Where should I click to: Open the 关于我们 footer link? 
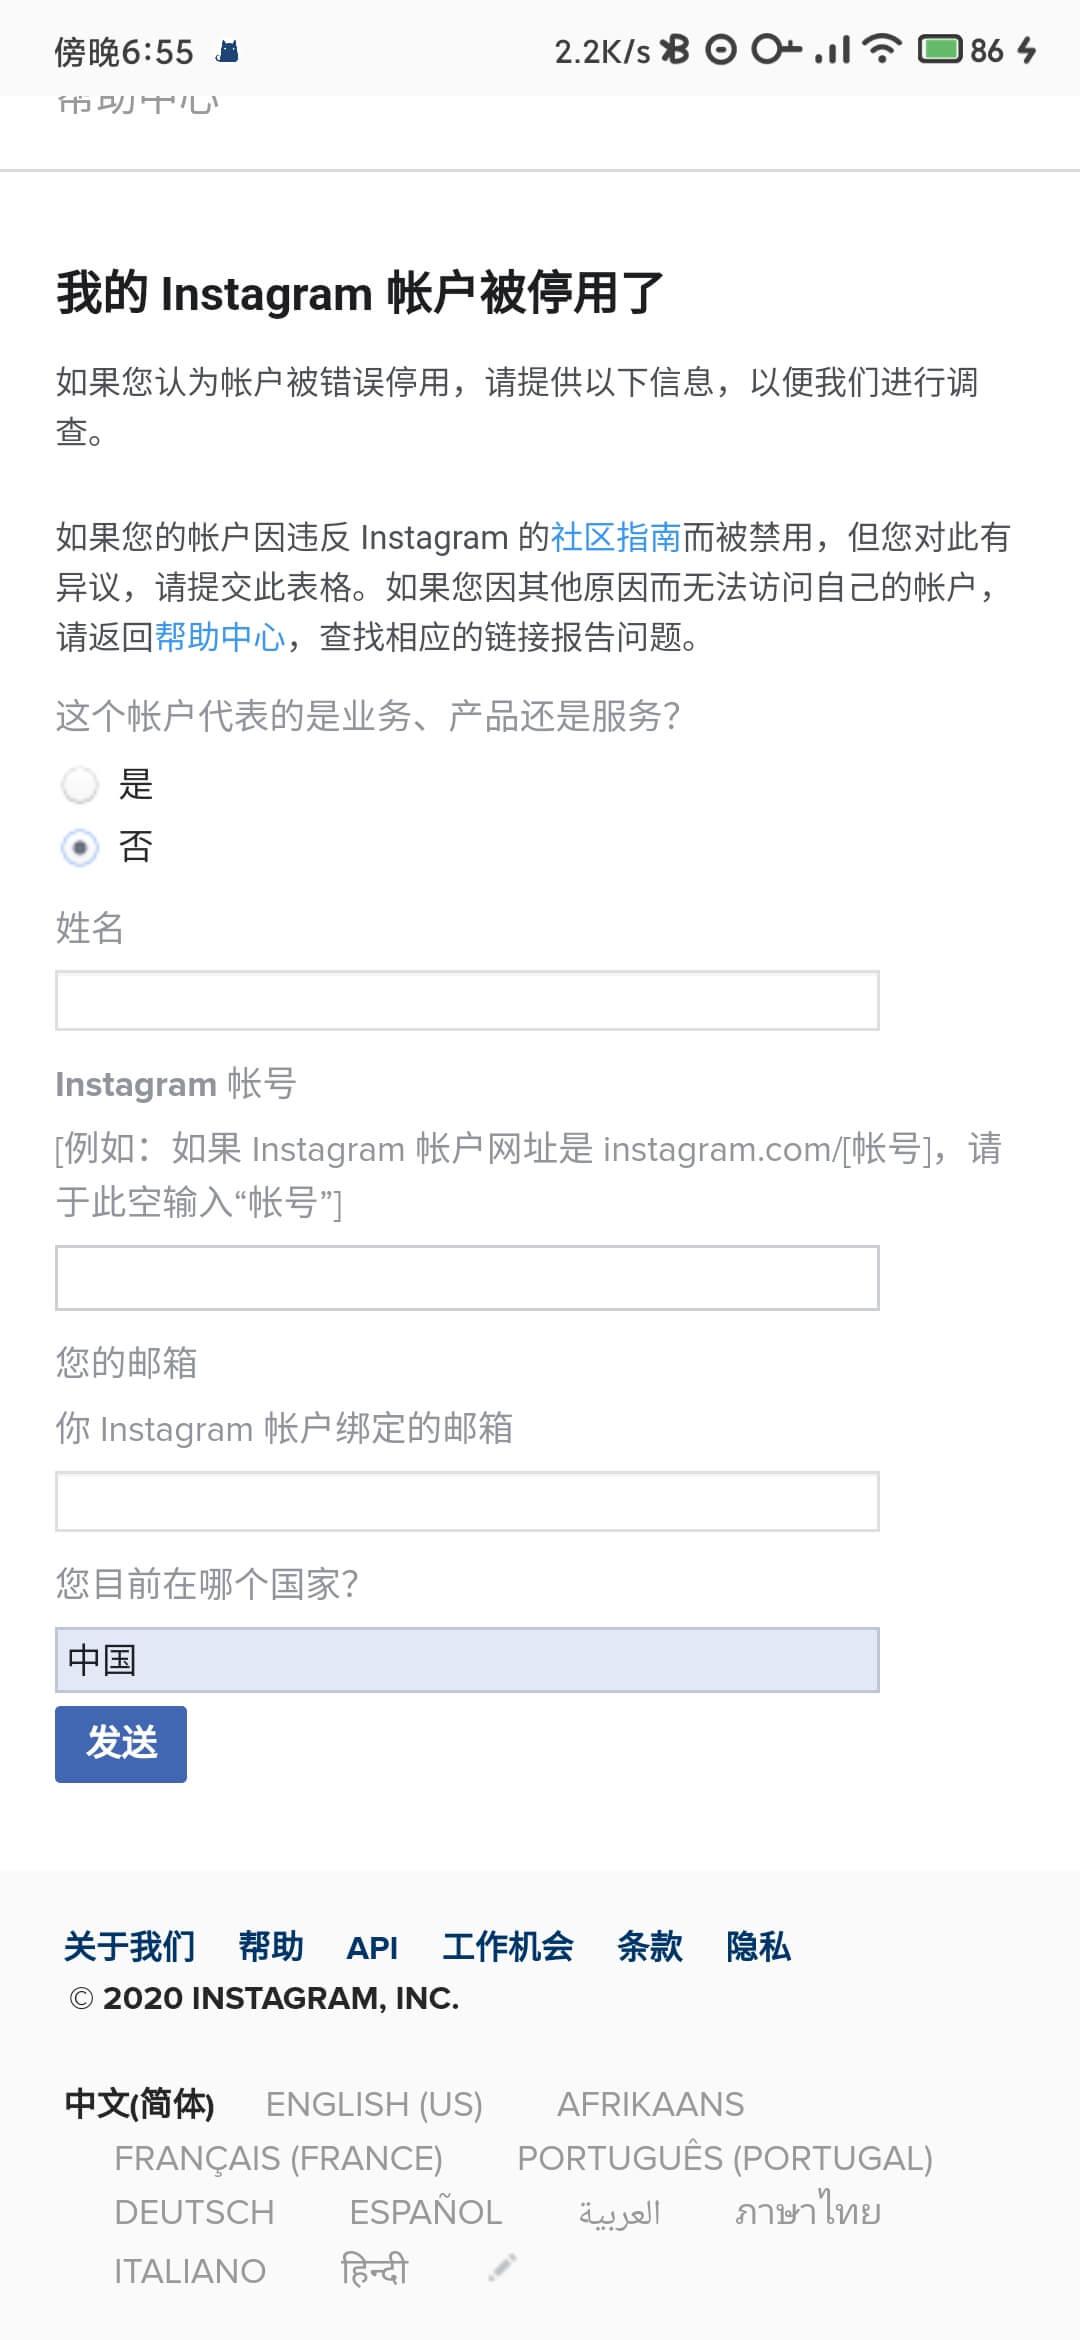pyautogui.click(x=129, y=1947)
